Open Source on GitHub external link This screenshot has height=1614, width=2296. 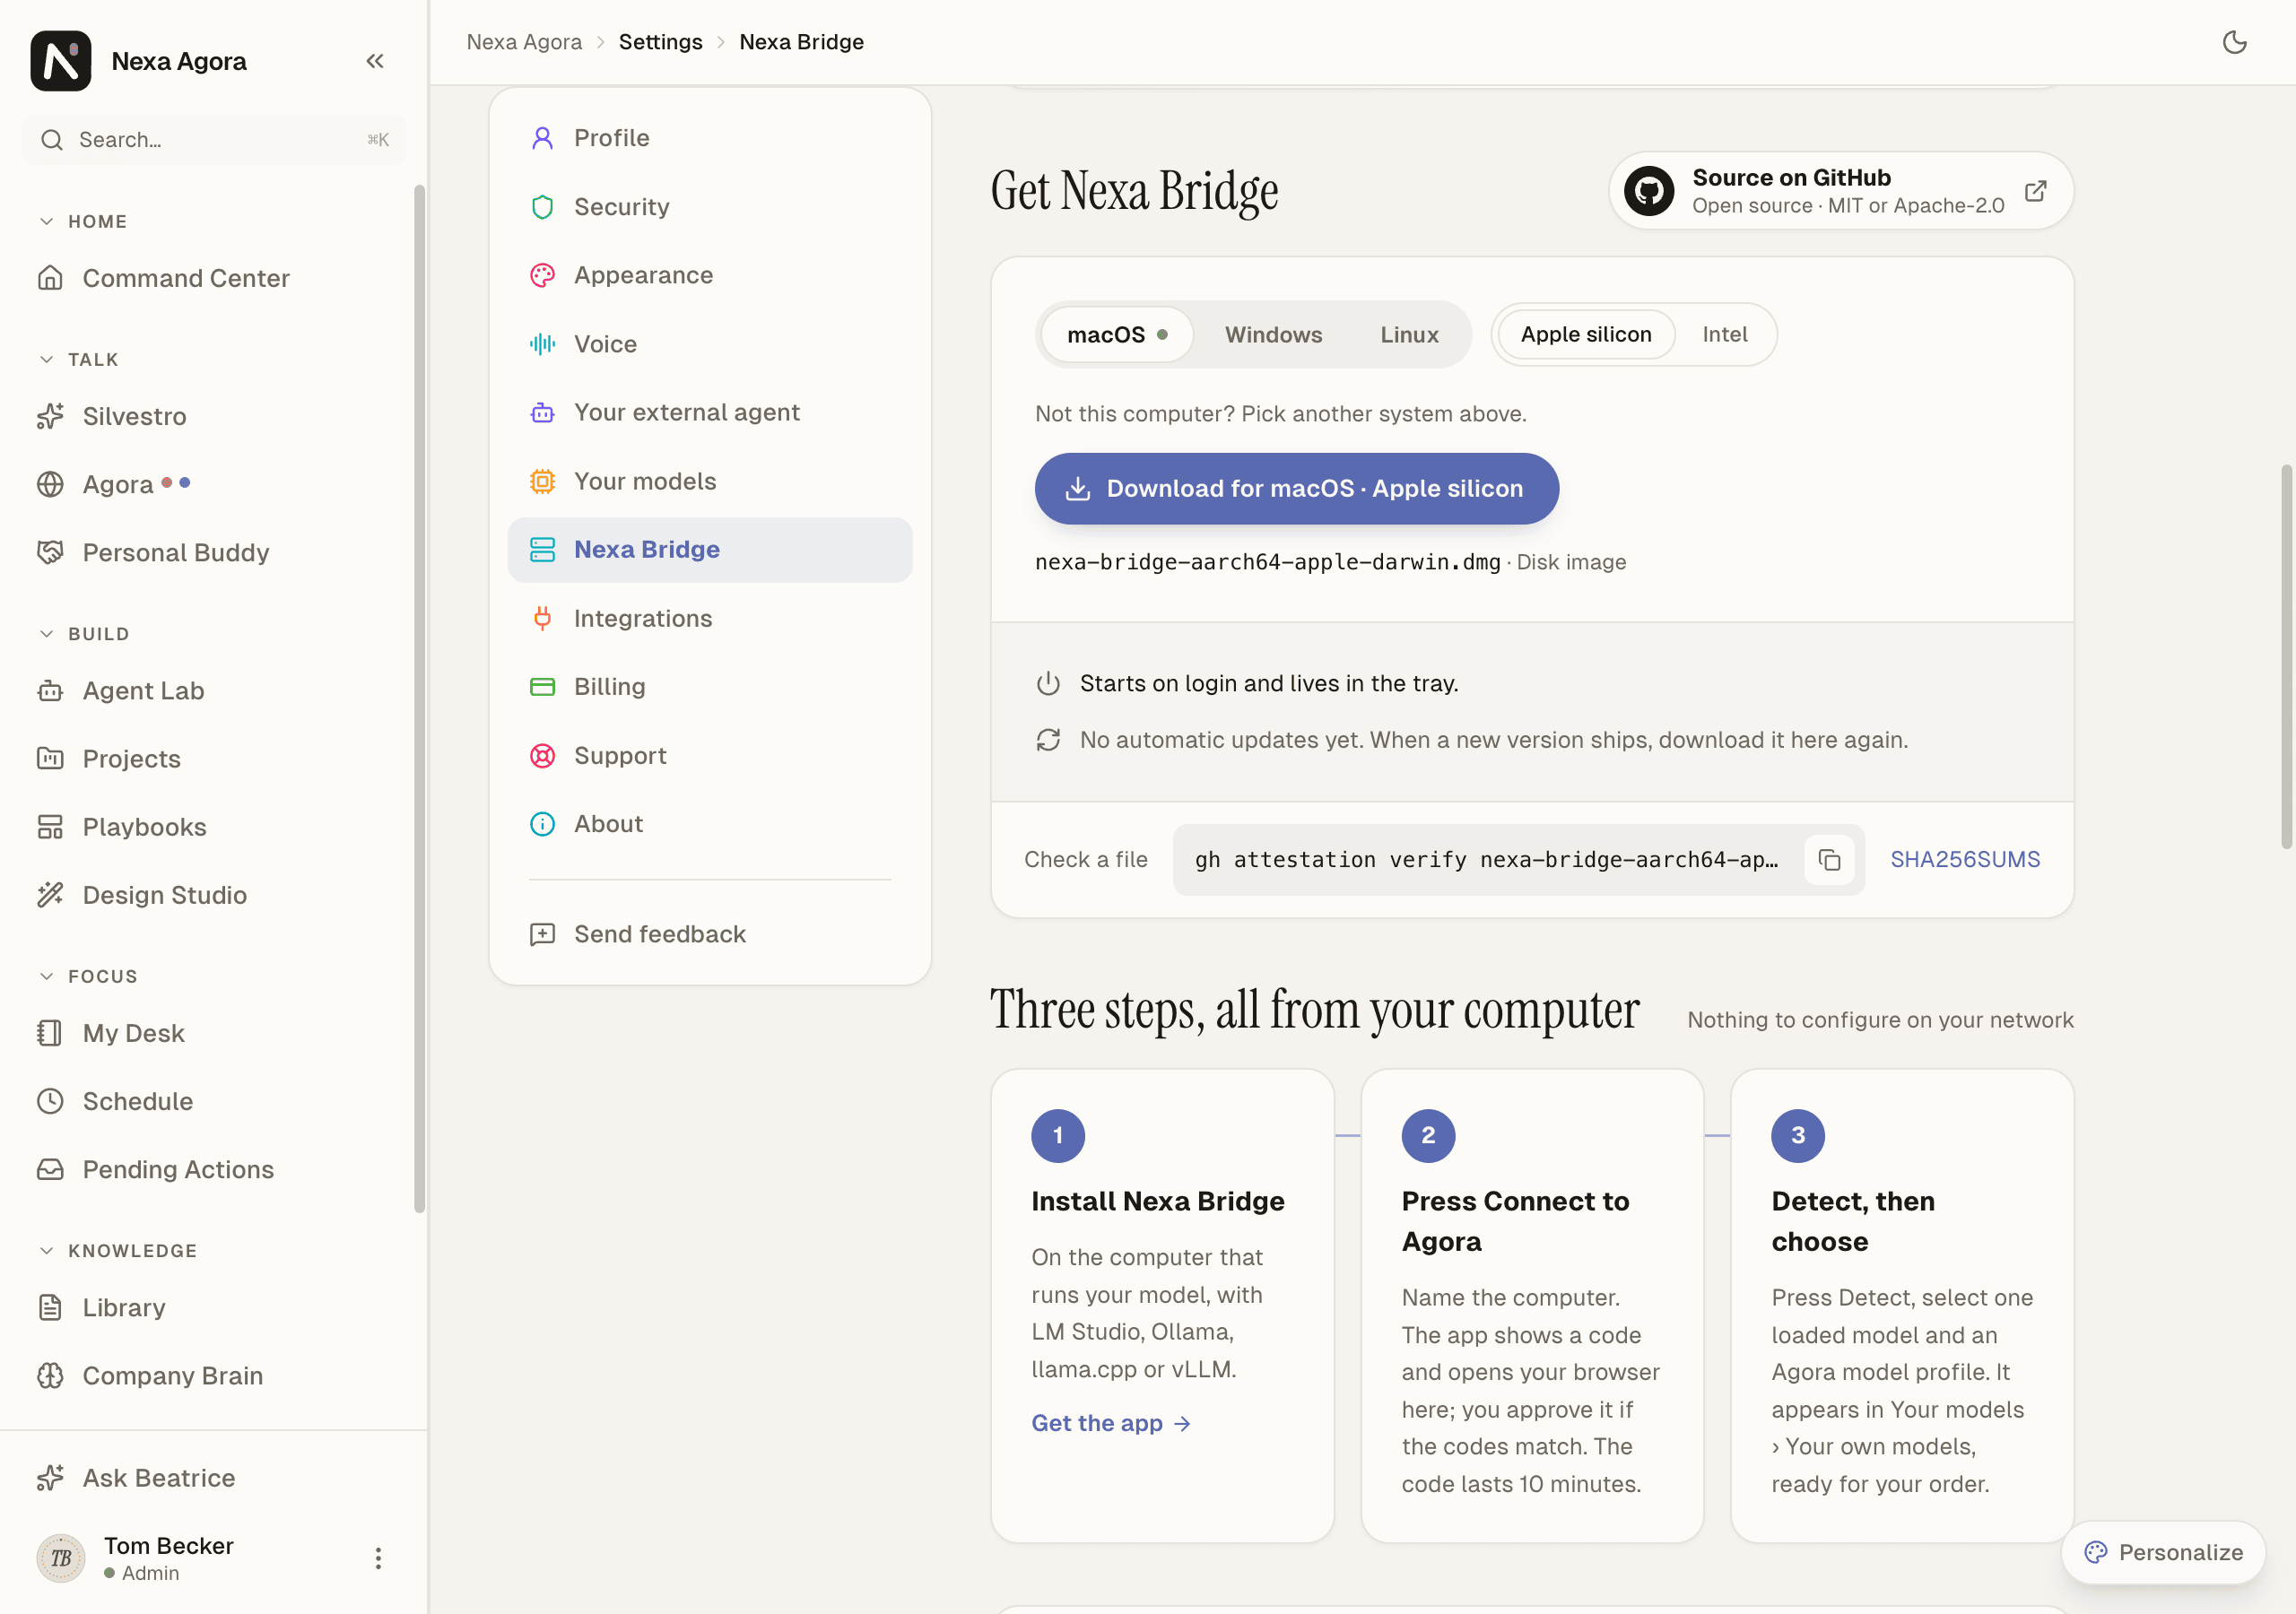(1841, 191)
